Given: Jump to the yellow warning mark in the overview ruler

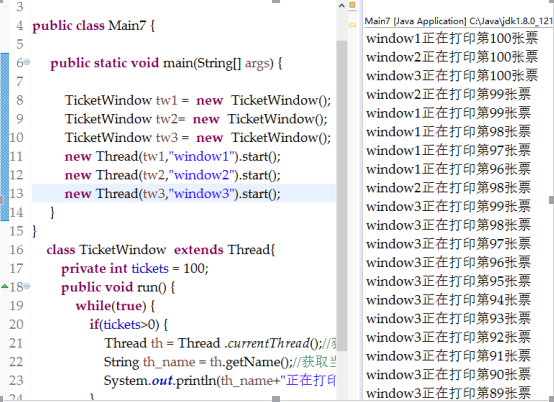Looking at the screenshot, I should click(x=352, y=25).
